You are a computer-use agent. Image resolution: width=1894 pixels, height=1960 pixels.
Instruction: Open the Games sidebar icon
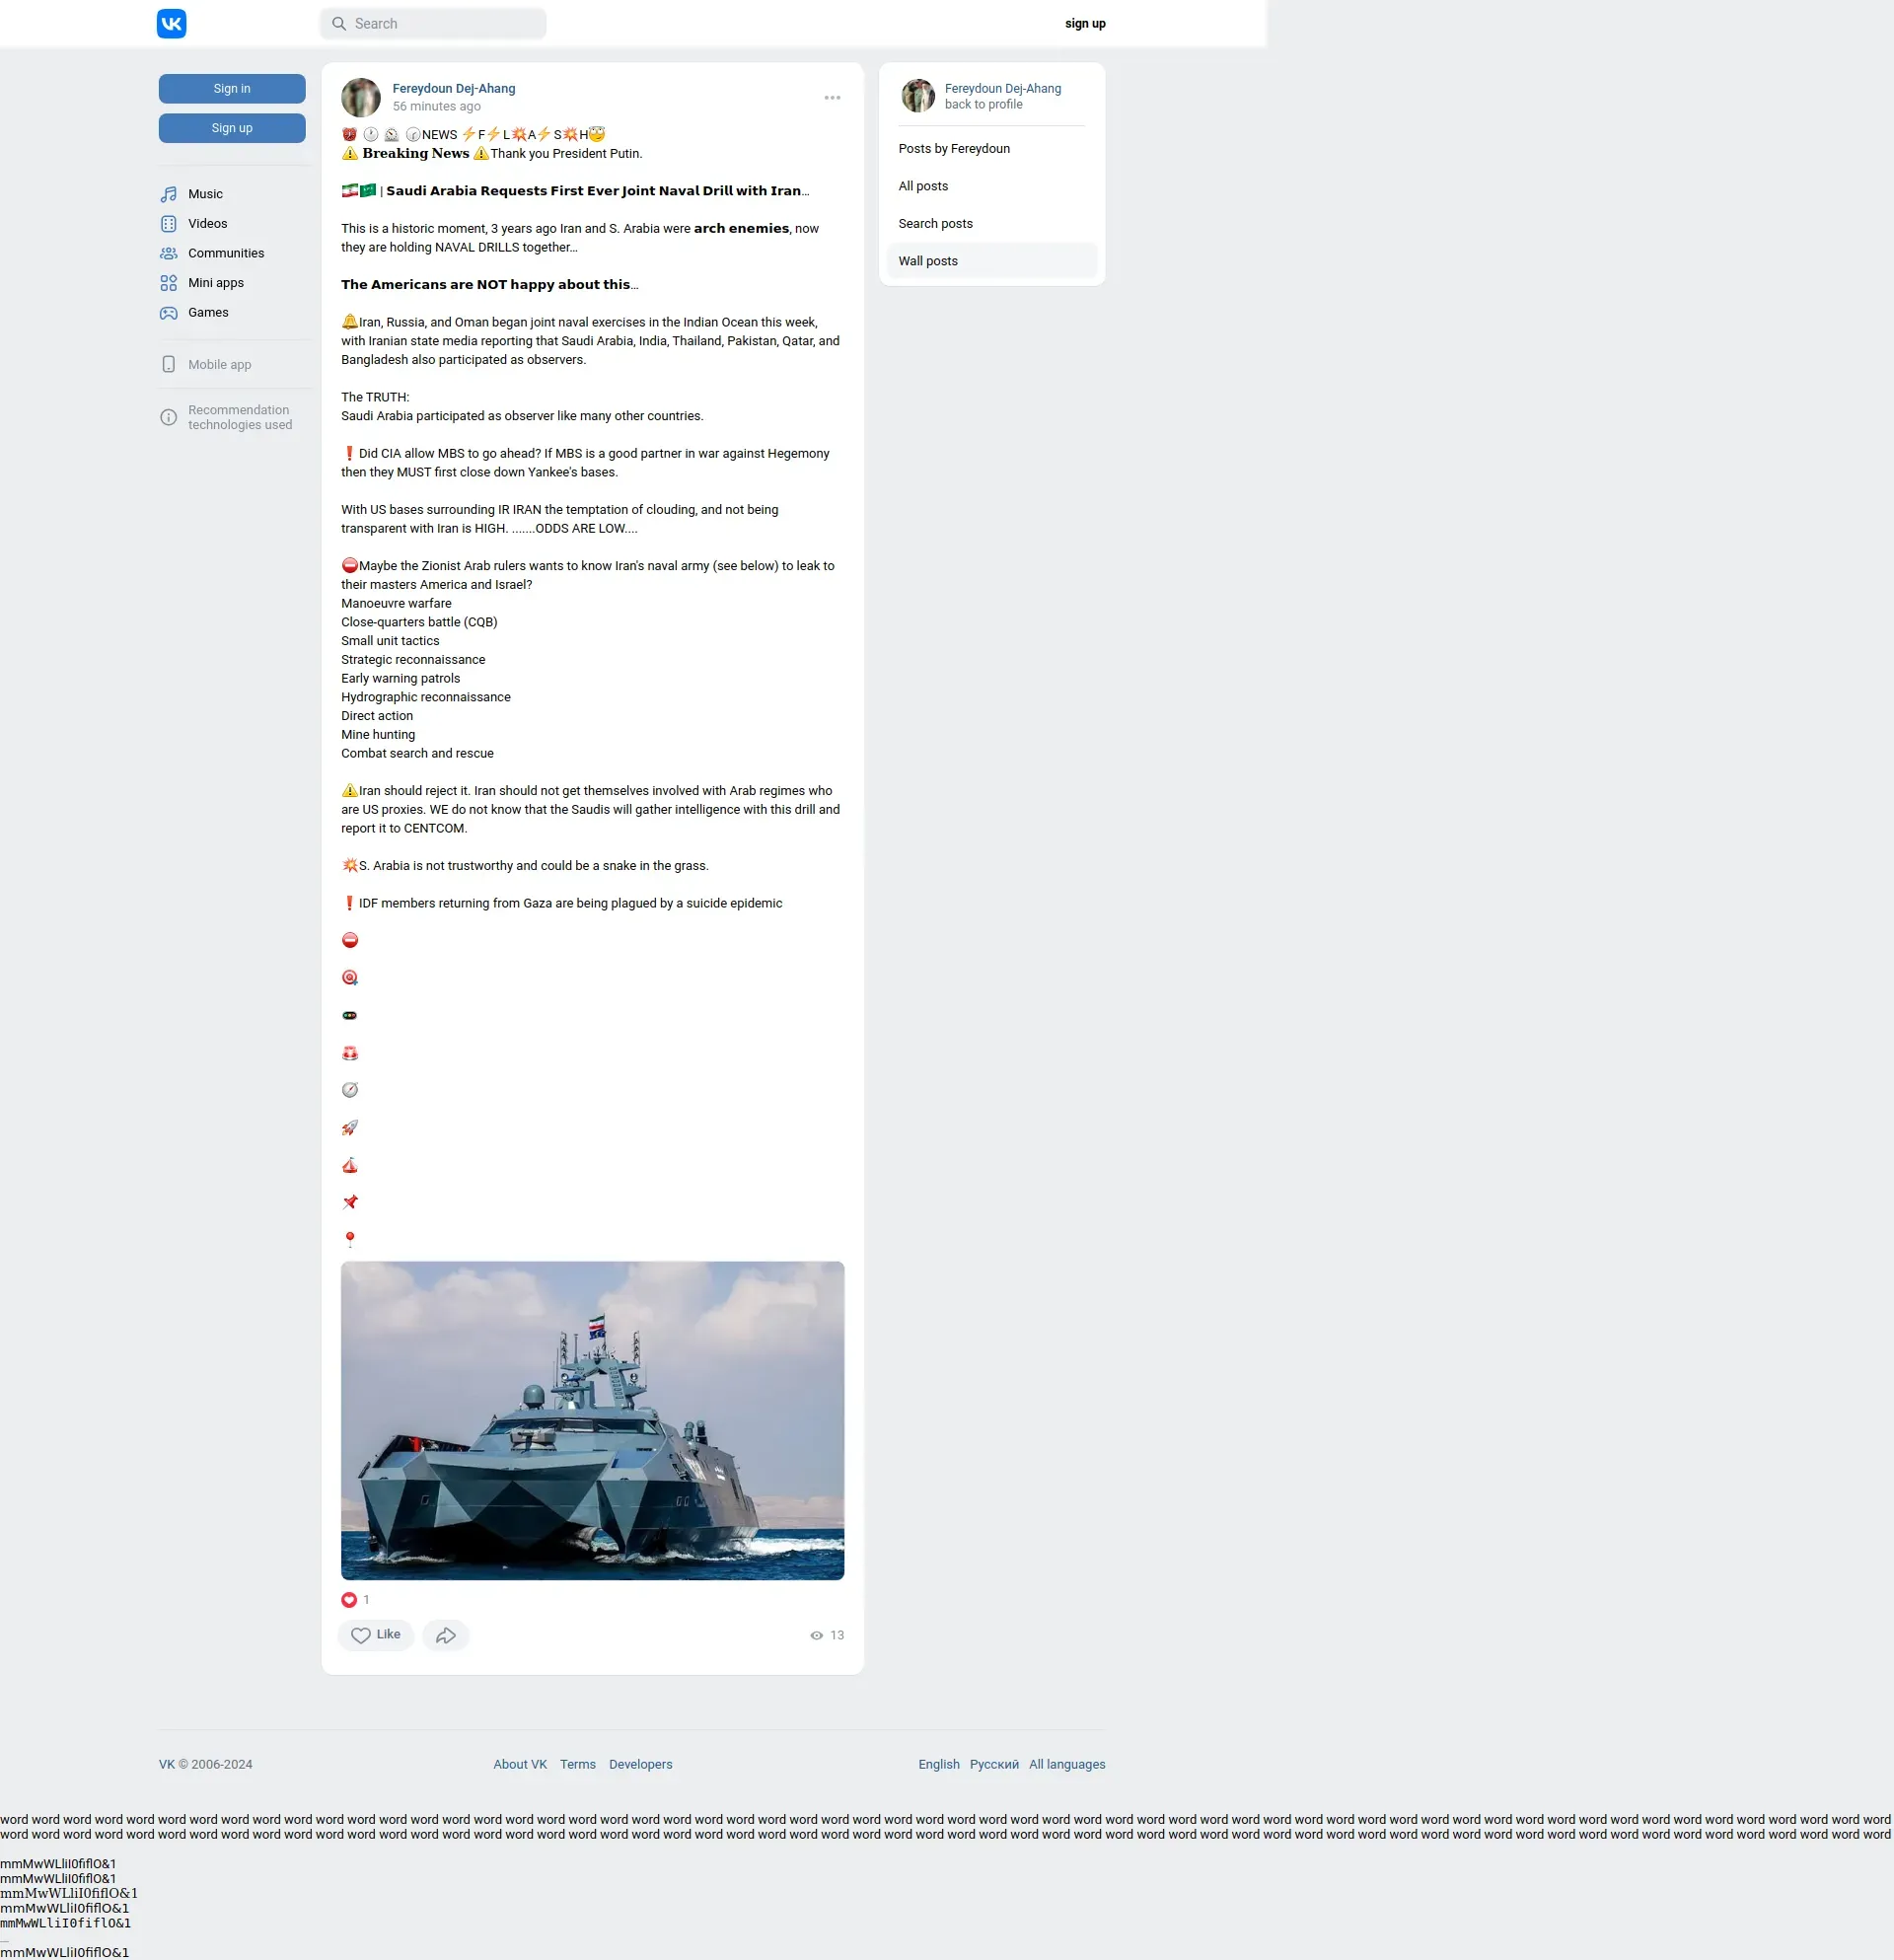pyautogui.click(x=169, y=313)
